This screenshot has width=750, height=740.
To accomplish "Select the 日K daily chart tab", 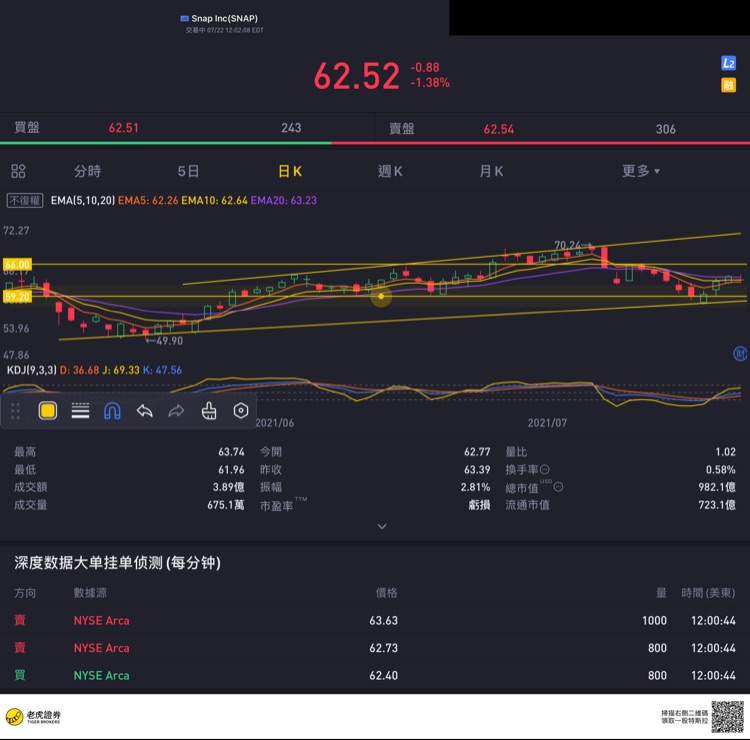I will point(290,171).
